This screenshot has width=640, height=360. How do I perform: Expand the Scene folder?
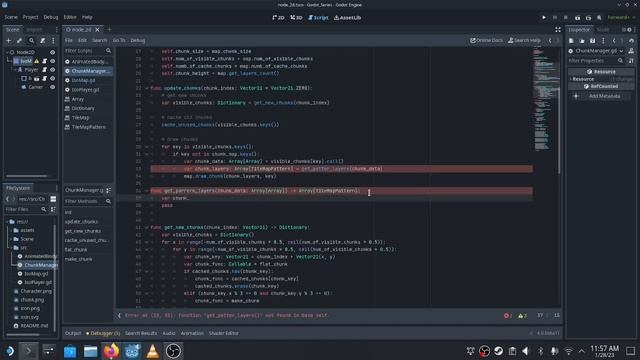[x=11, y=239]
